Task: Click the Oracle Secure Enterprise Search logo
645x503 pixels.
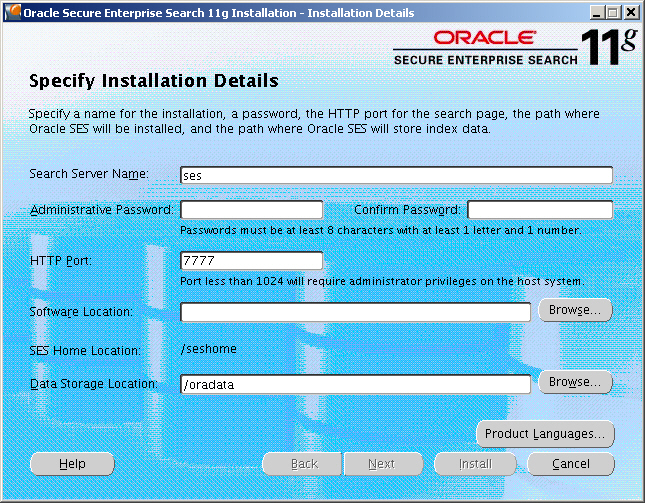Action: 515,47
